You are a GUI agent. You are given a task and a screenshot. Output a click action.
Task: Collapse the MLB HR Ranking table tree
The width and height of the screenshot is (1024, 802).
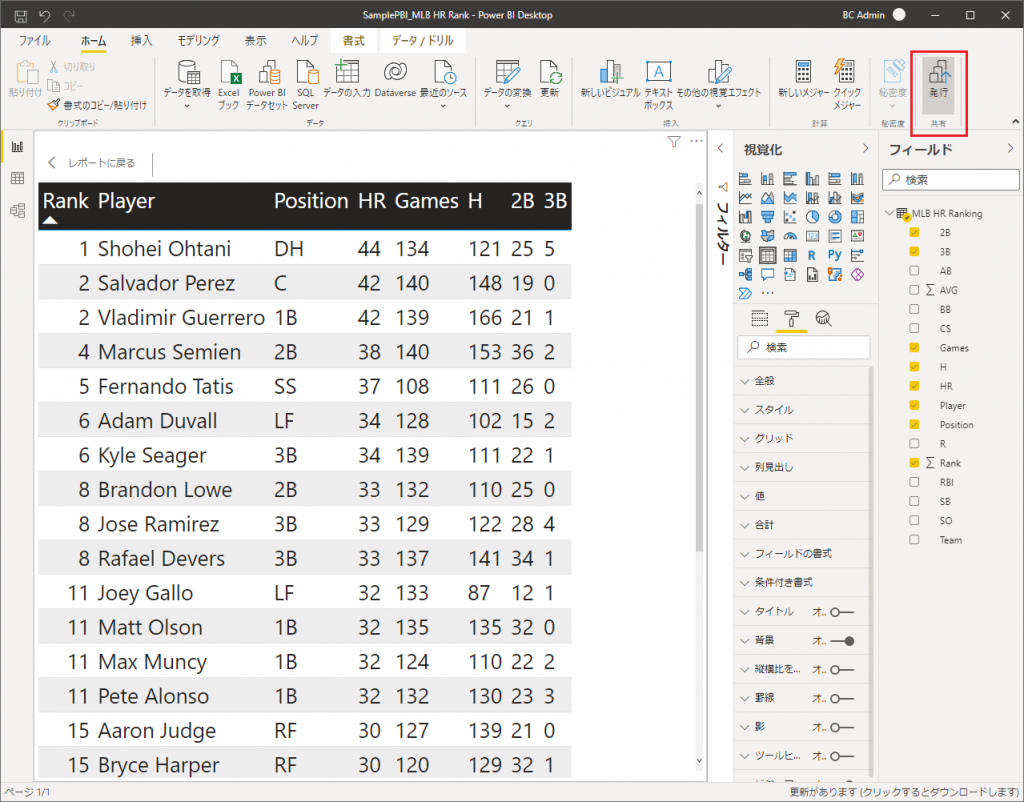(x=889, y=213)
